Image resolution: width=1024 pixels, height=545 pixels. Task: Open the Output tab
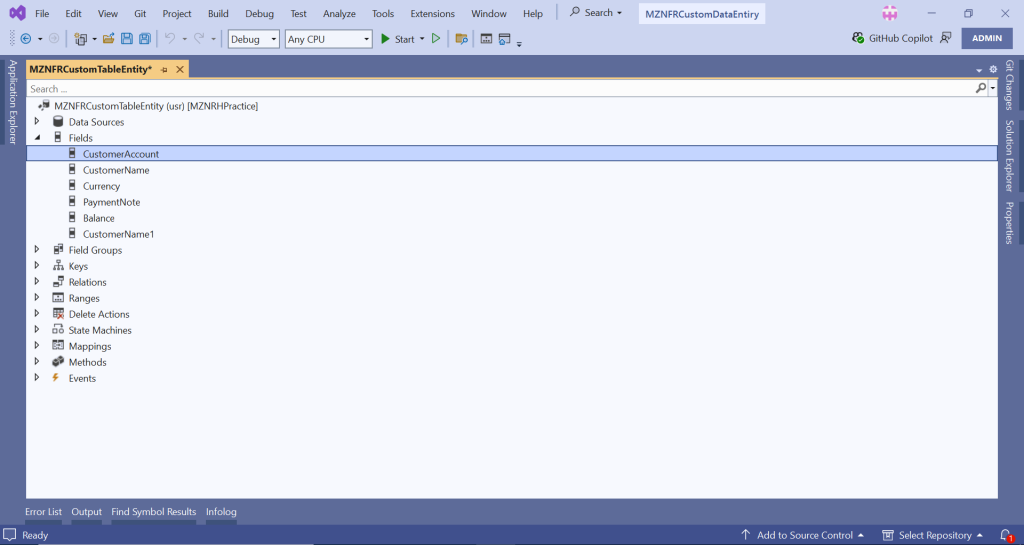click(x=87, y=512)
